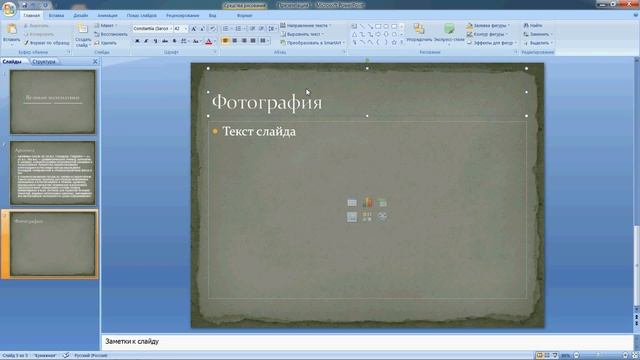
Task: Select the star shape in shapes gallery
Action: [x=394, y=42]
